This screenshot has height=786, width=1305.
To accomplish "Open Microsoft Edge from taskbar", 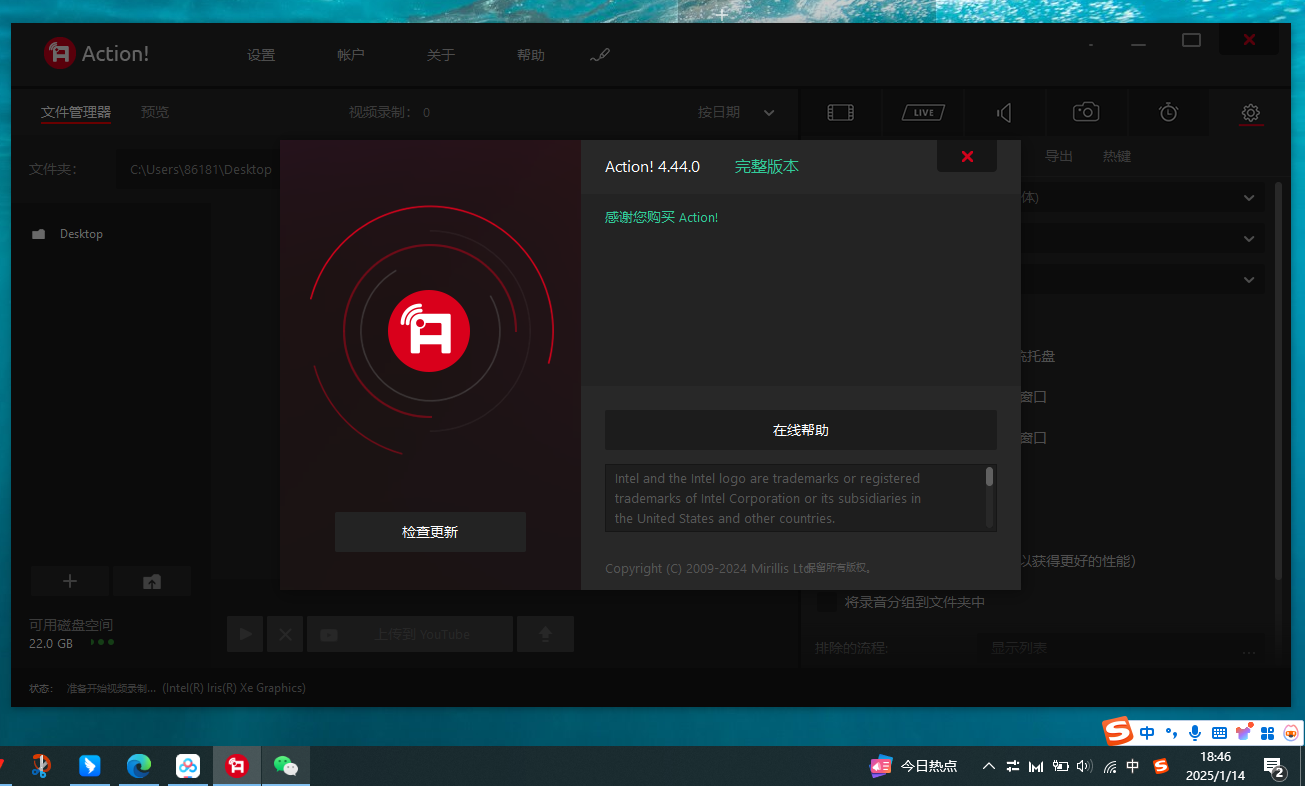I will pos(138,766).
